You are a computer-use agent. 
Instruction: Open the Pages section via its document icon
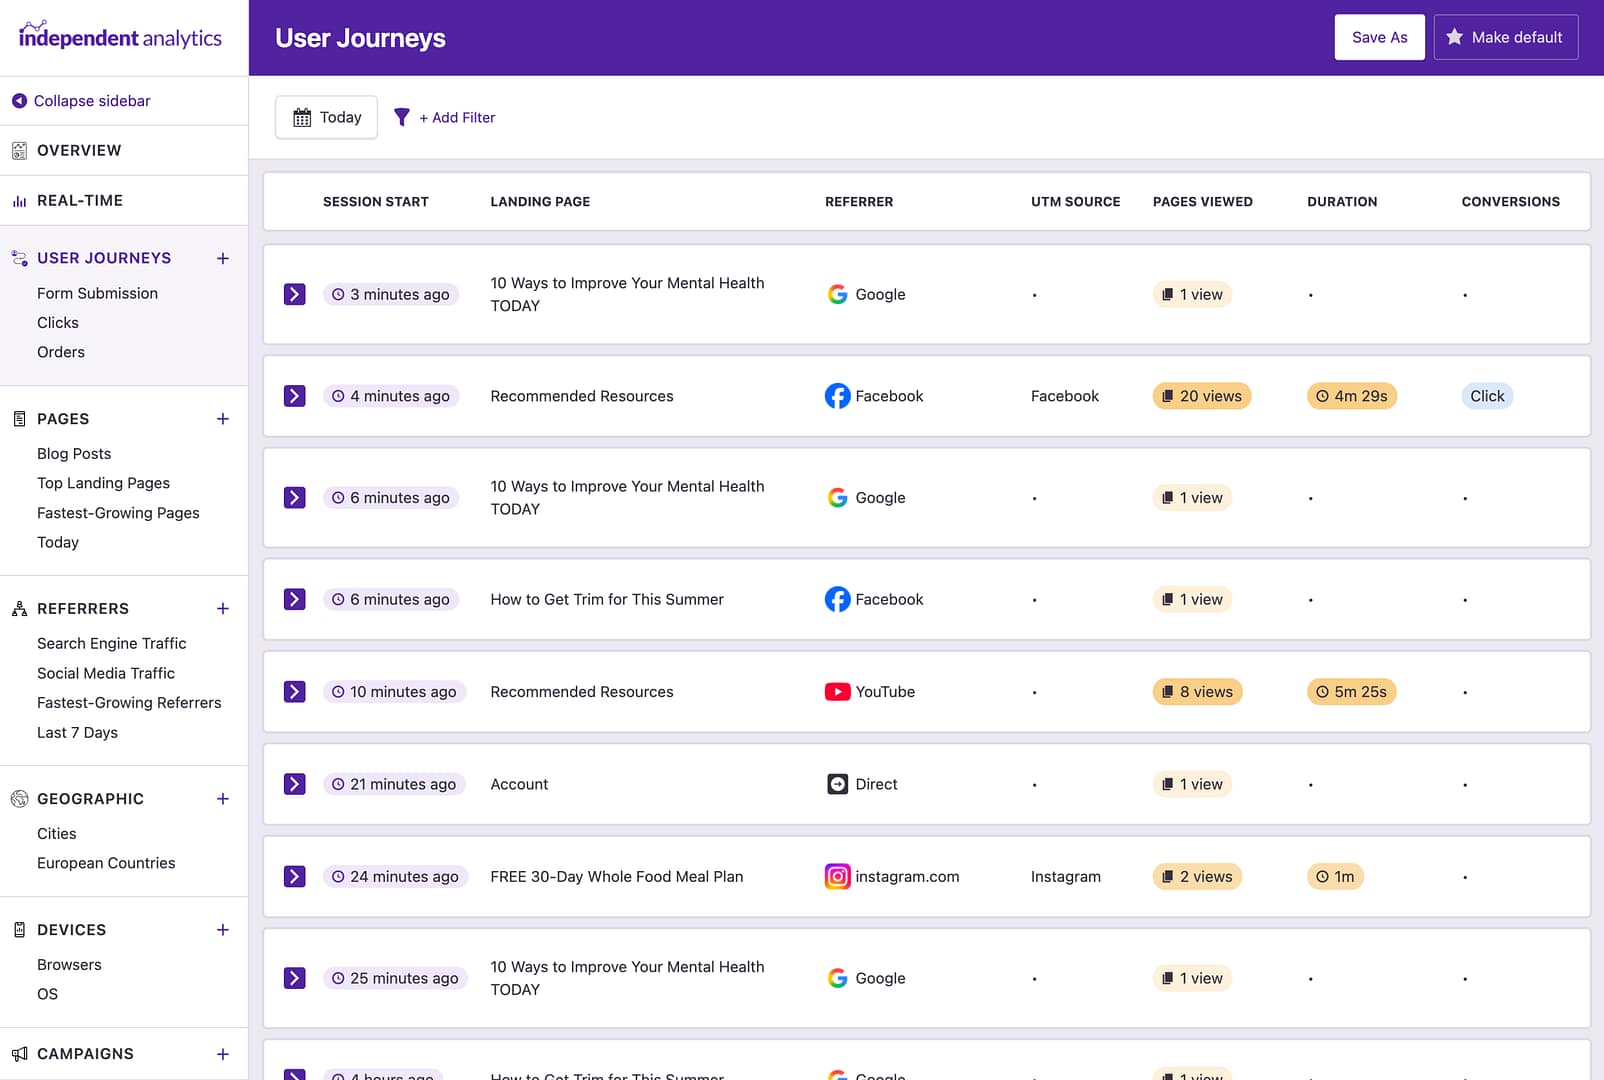click(x=18, y=419)
